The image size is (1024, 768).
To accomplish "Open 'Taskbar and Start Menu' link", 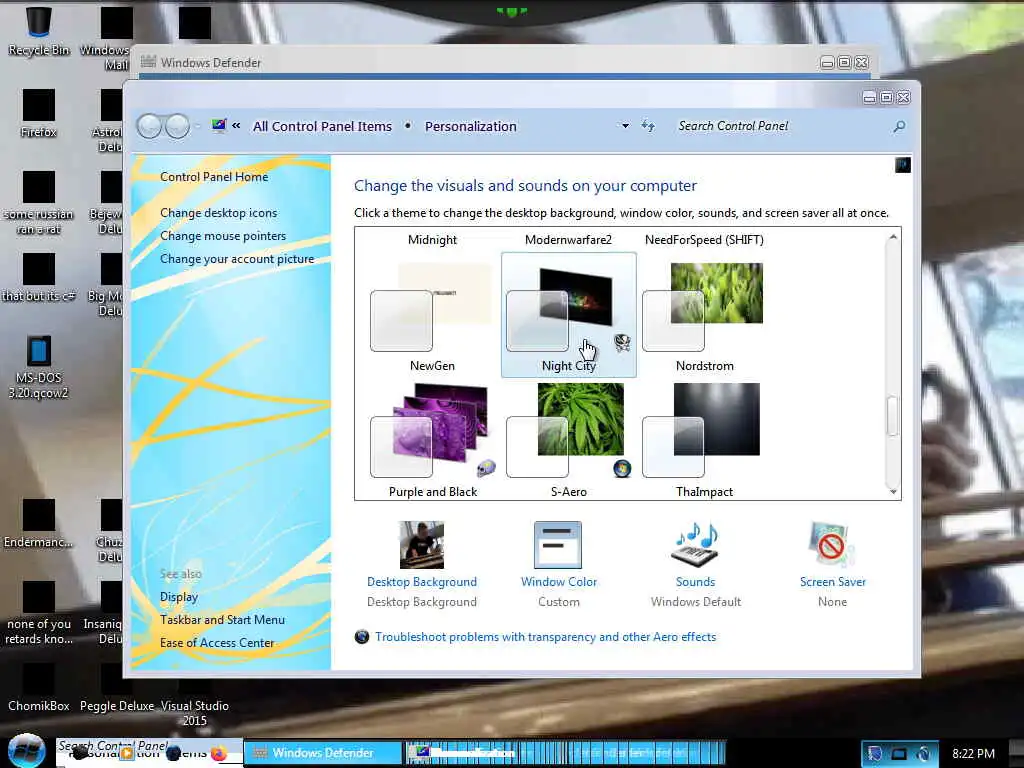I will [222, 620].
